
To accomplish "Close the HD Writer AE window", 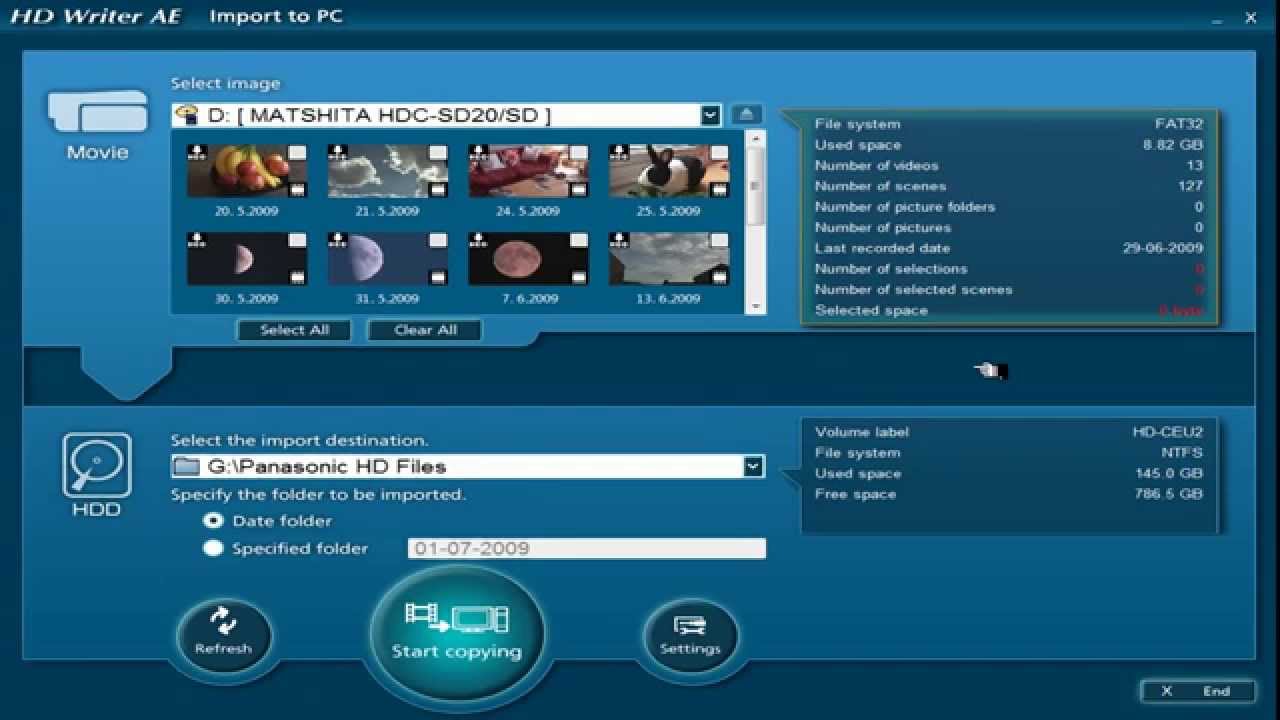I will click(x=1251, y=17).
